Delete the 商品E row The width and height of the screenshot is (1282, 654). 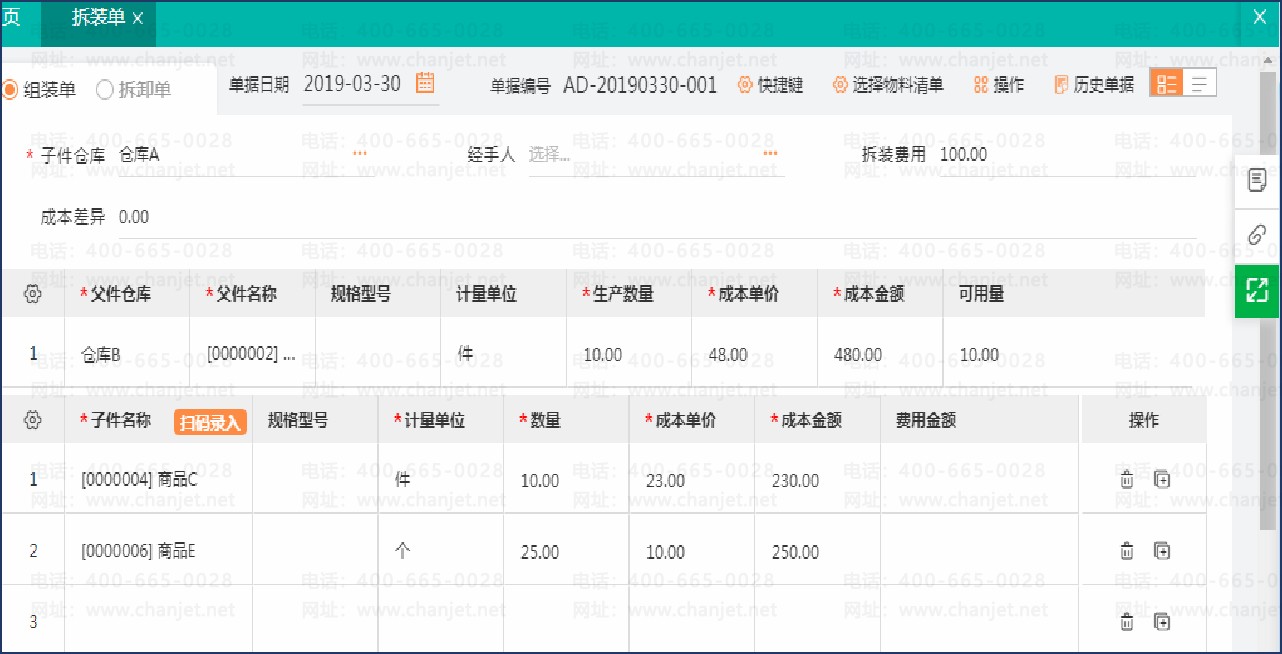click(x=1127, y=551)
